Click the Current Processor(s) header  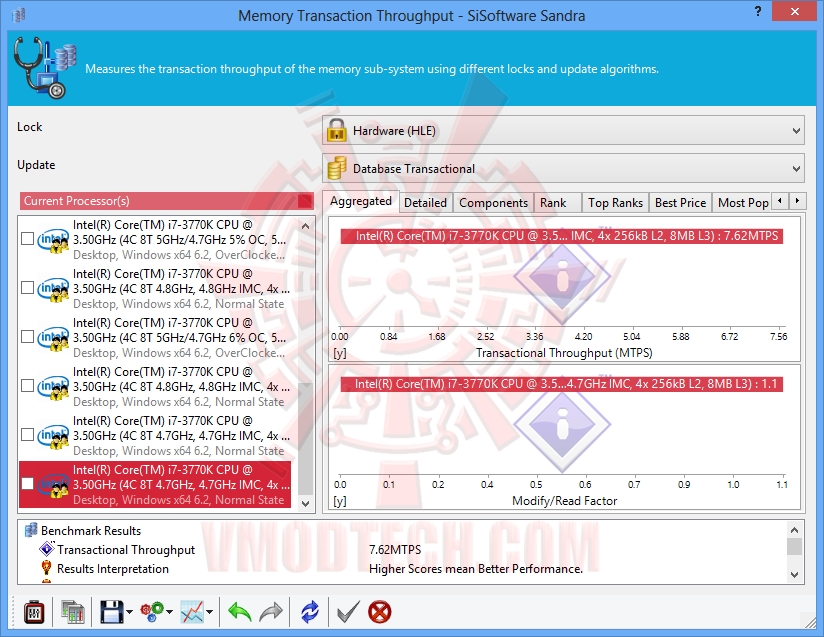click(x=167, y=201)
